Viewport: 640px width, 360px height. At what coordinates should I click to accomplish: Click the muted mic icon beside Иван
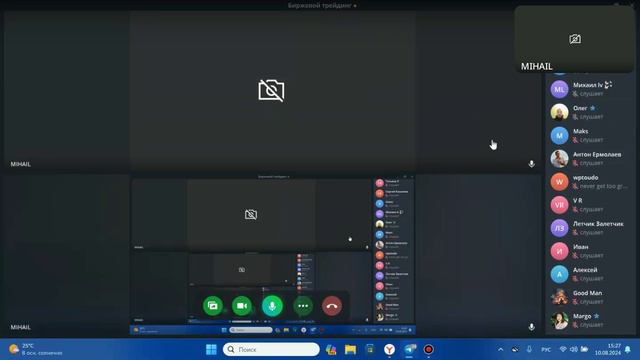click(575, 256)
